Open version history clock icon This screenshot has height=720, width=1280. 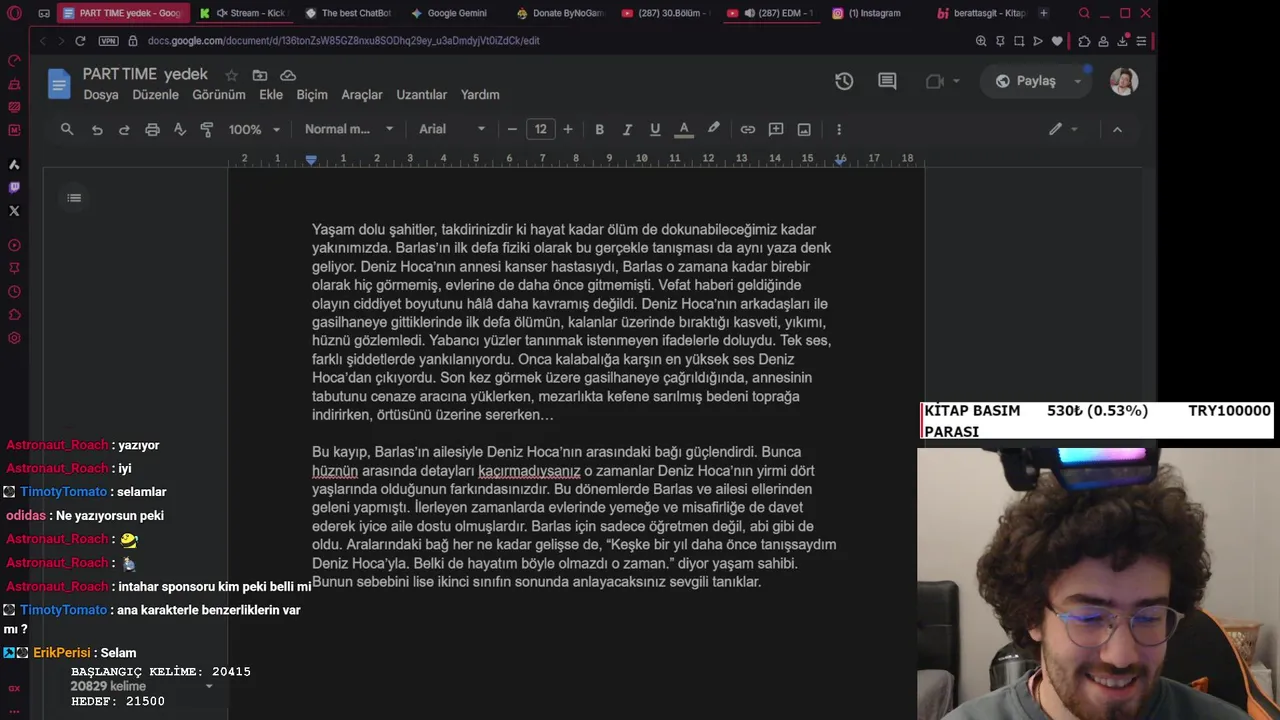pyautogui.click(x=844, y=81)
